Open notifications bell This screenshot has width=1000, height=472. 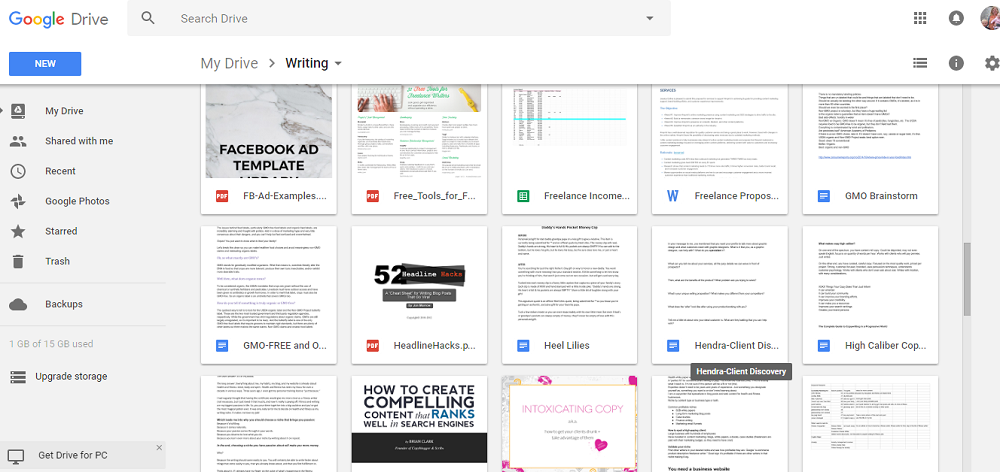click(955, 18)
